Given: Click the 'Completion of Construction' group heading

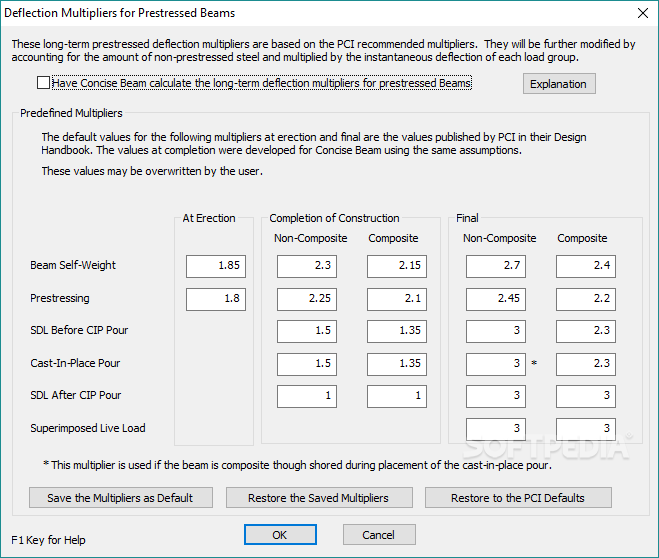Looking at the screenshot, I should tap(334, 218).
